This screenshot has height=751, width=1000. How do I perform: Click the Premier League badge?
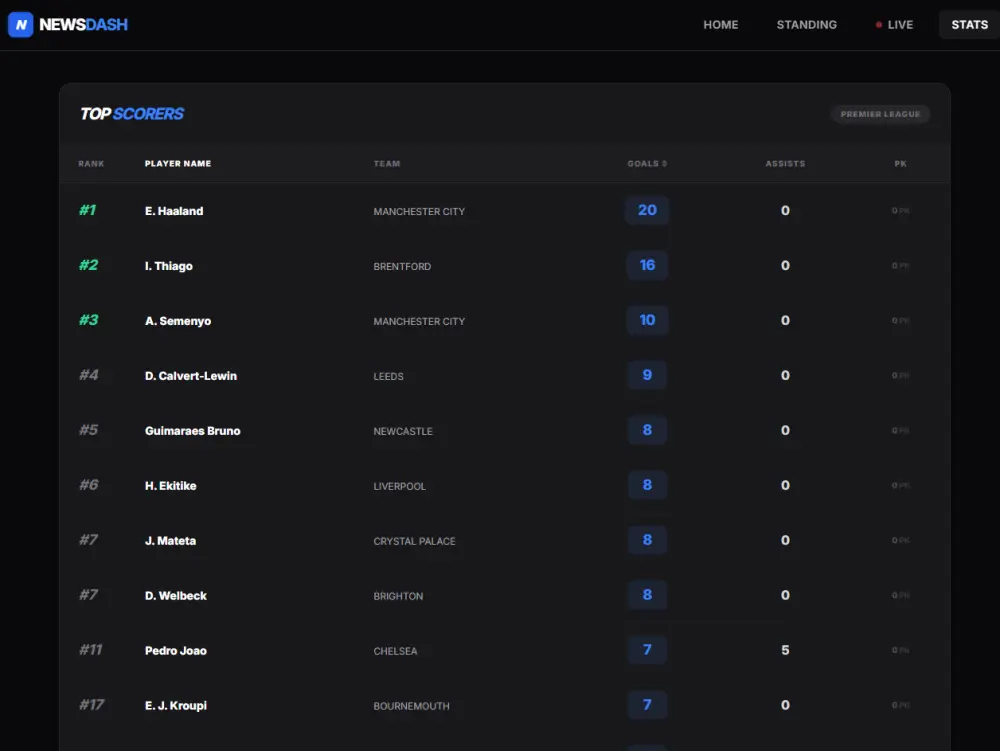coord(880,114)
